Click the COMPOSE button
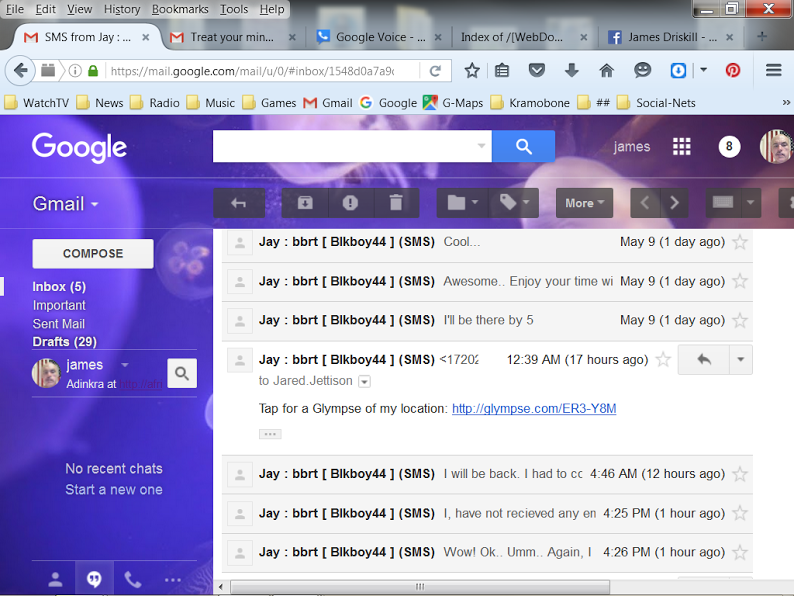The height and width of the screenshot is (596, 794). click(x=93, y=254)
